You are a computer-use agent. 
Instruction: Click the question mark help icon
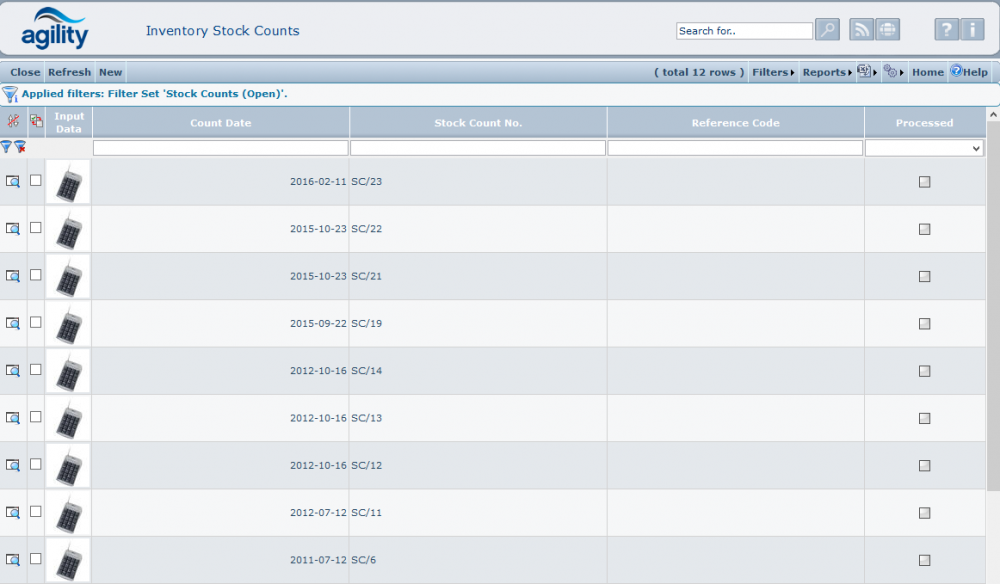946,30
